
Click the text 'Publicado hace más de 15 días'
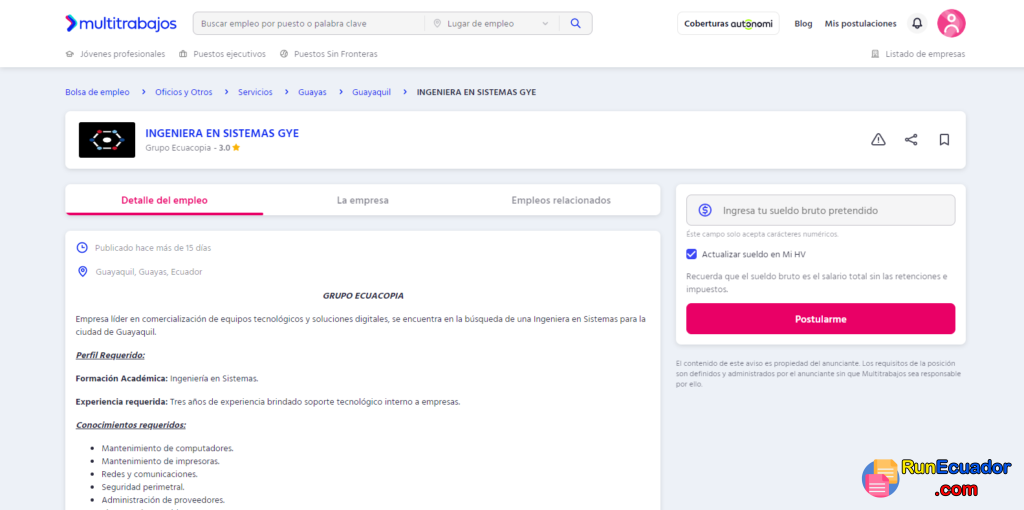[153, 248]
